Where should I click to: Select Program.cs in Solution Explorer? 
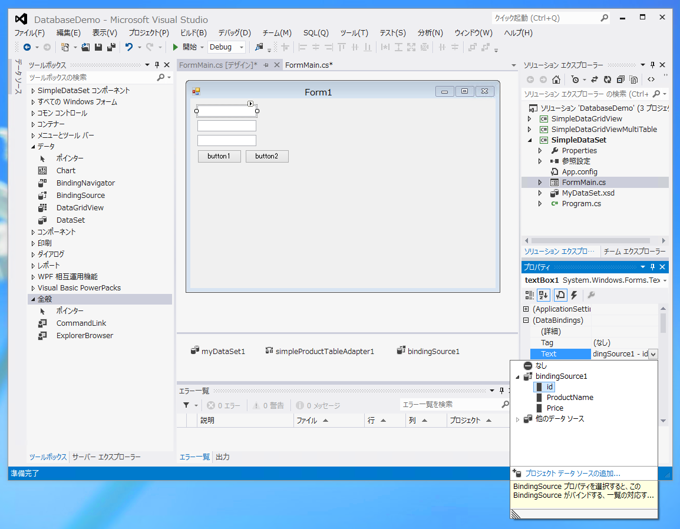click(581, 204)
